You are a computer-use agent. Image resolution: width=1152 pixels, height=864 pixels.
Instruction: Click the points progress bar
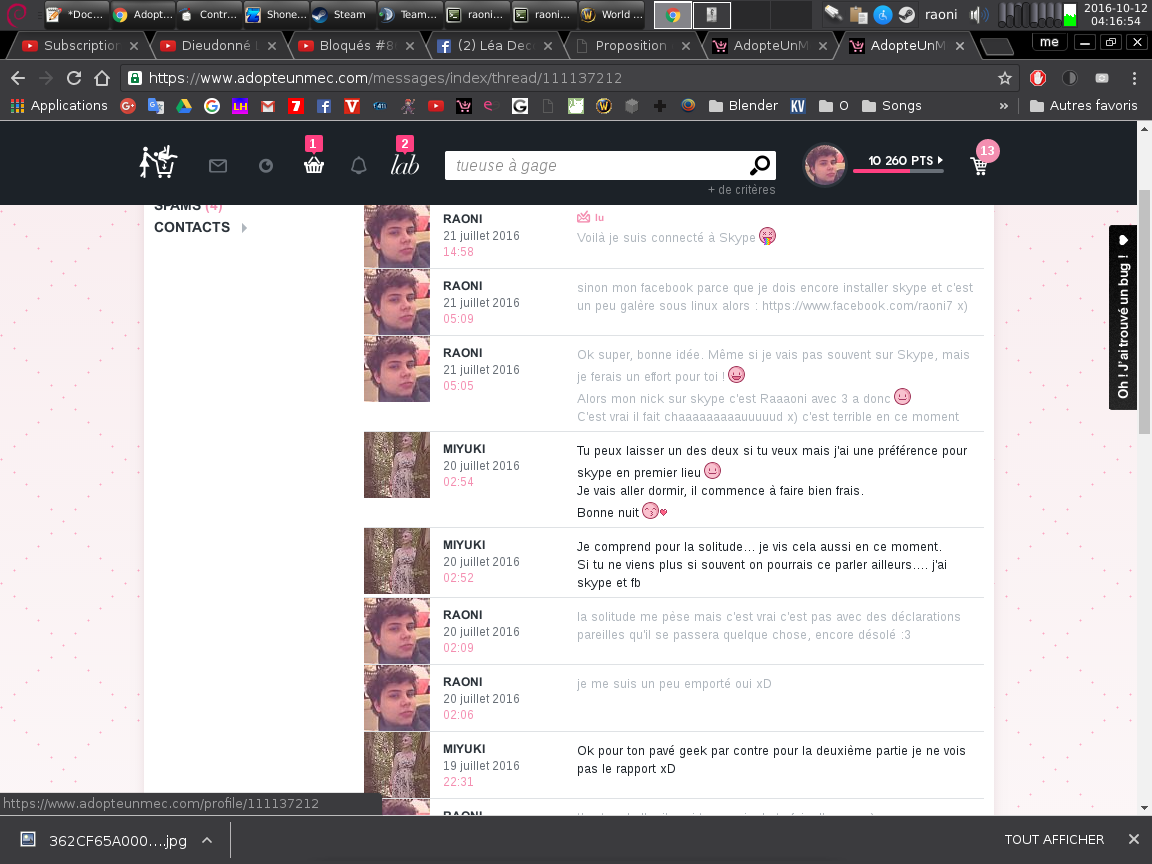point(898,171)
